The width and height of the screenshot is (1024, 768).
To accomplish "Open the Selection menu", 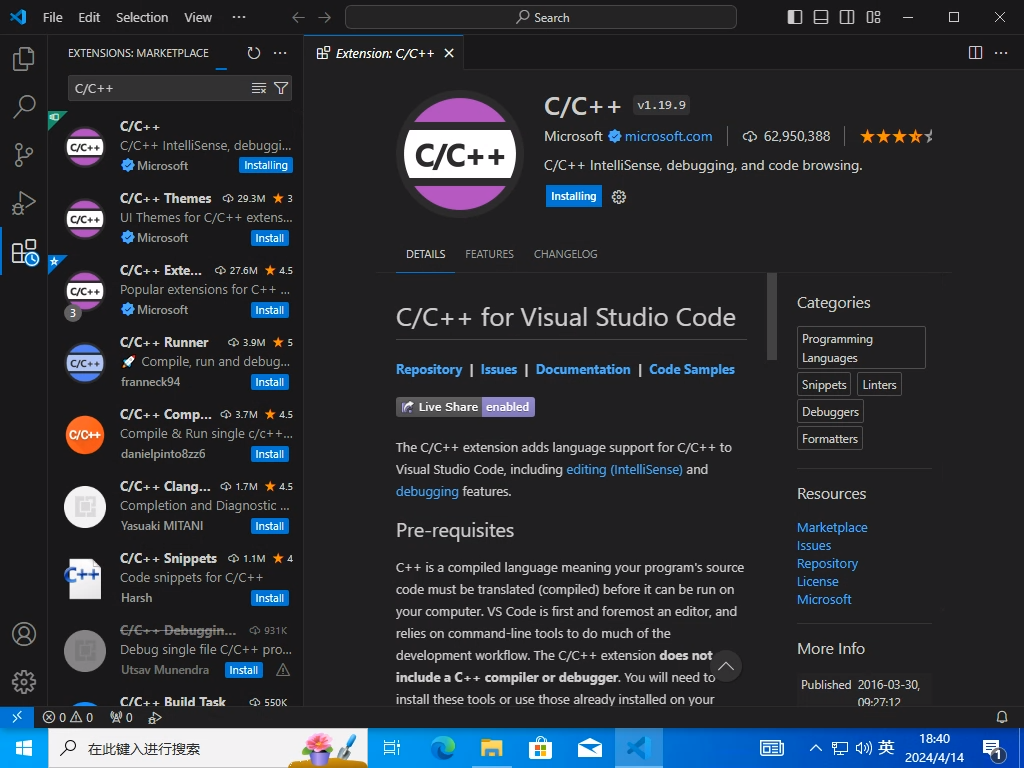I will (142, 17).
